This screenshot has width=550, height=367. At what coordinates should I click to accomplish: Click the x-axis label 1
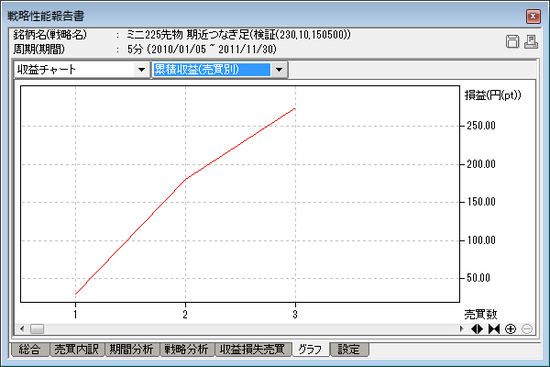[75, 314]
